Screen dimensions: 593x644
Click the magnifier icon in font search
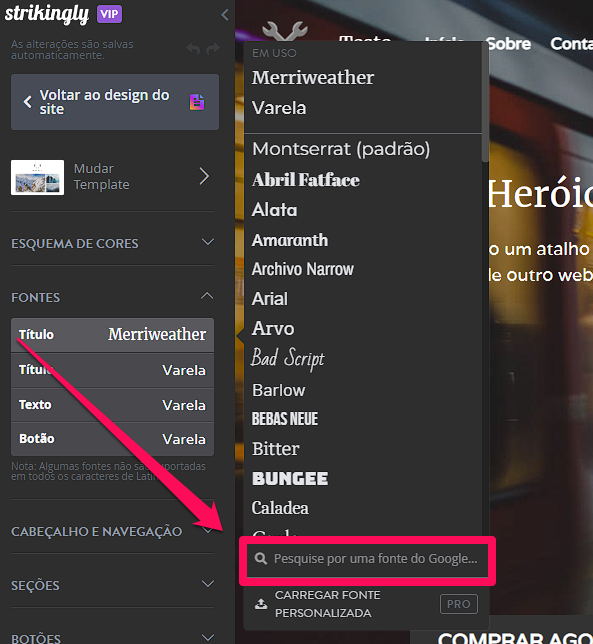tap(261, 559)
